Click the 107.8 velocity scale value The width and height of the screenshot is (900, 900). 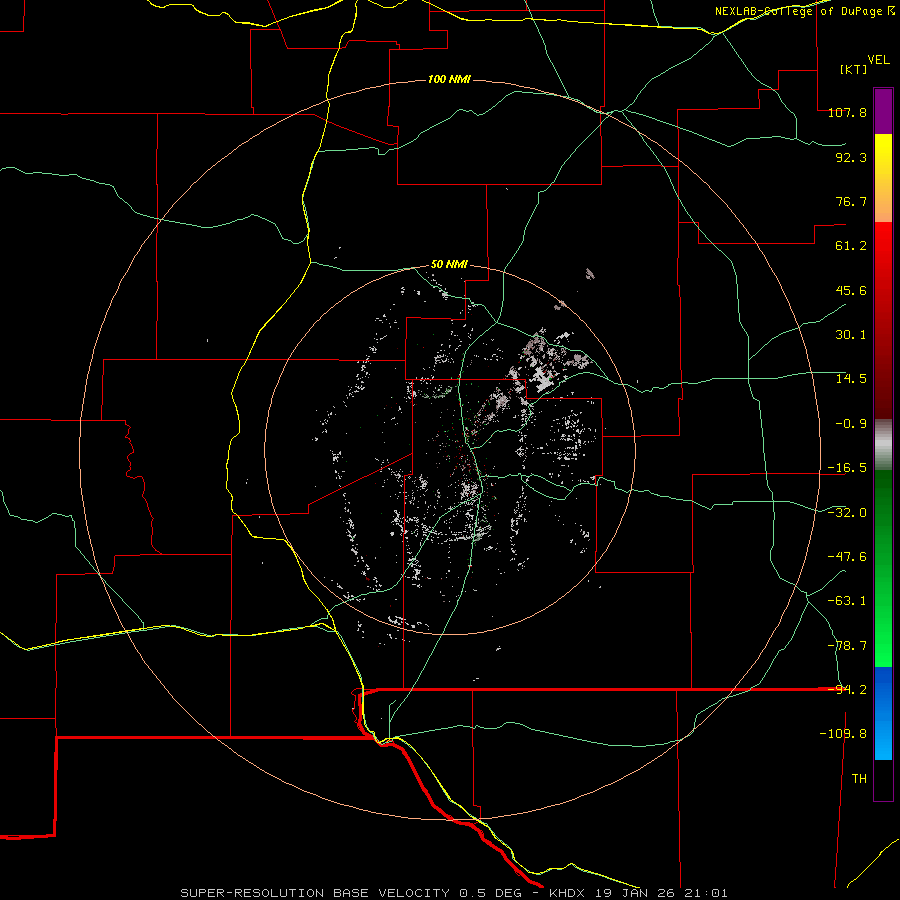[x=847, y=112]
